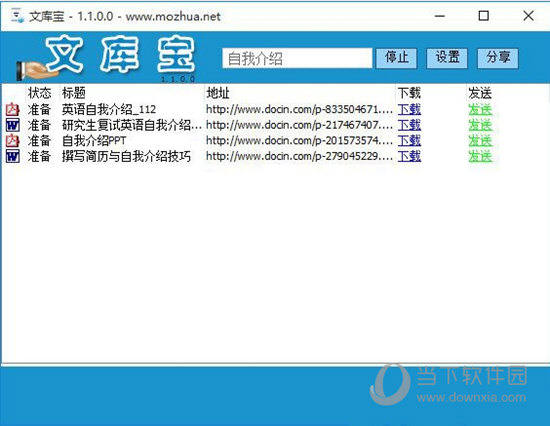Minimize the 文库宝 window
Screen dimensions: 550x426
pos(440,16)
